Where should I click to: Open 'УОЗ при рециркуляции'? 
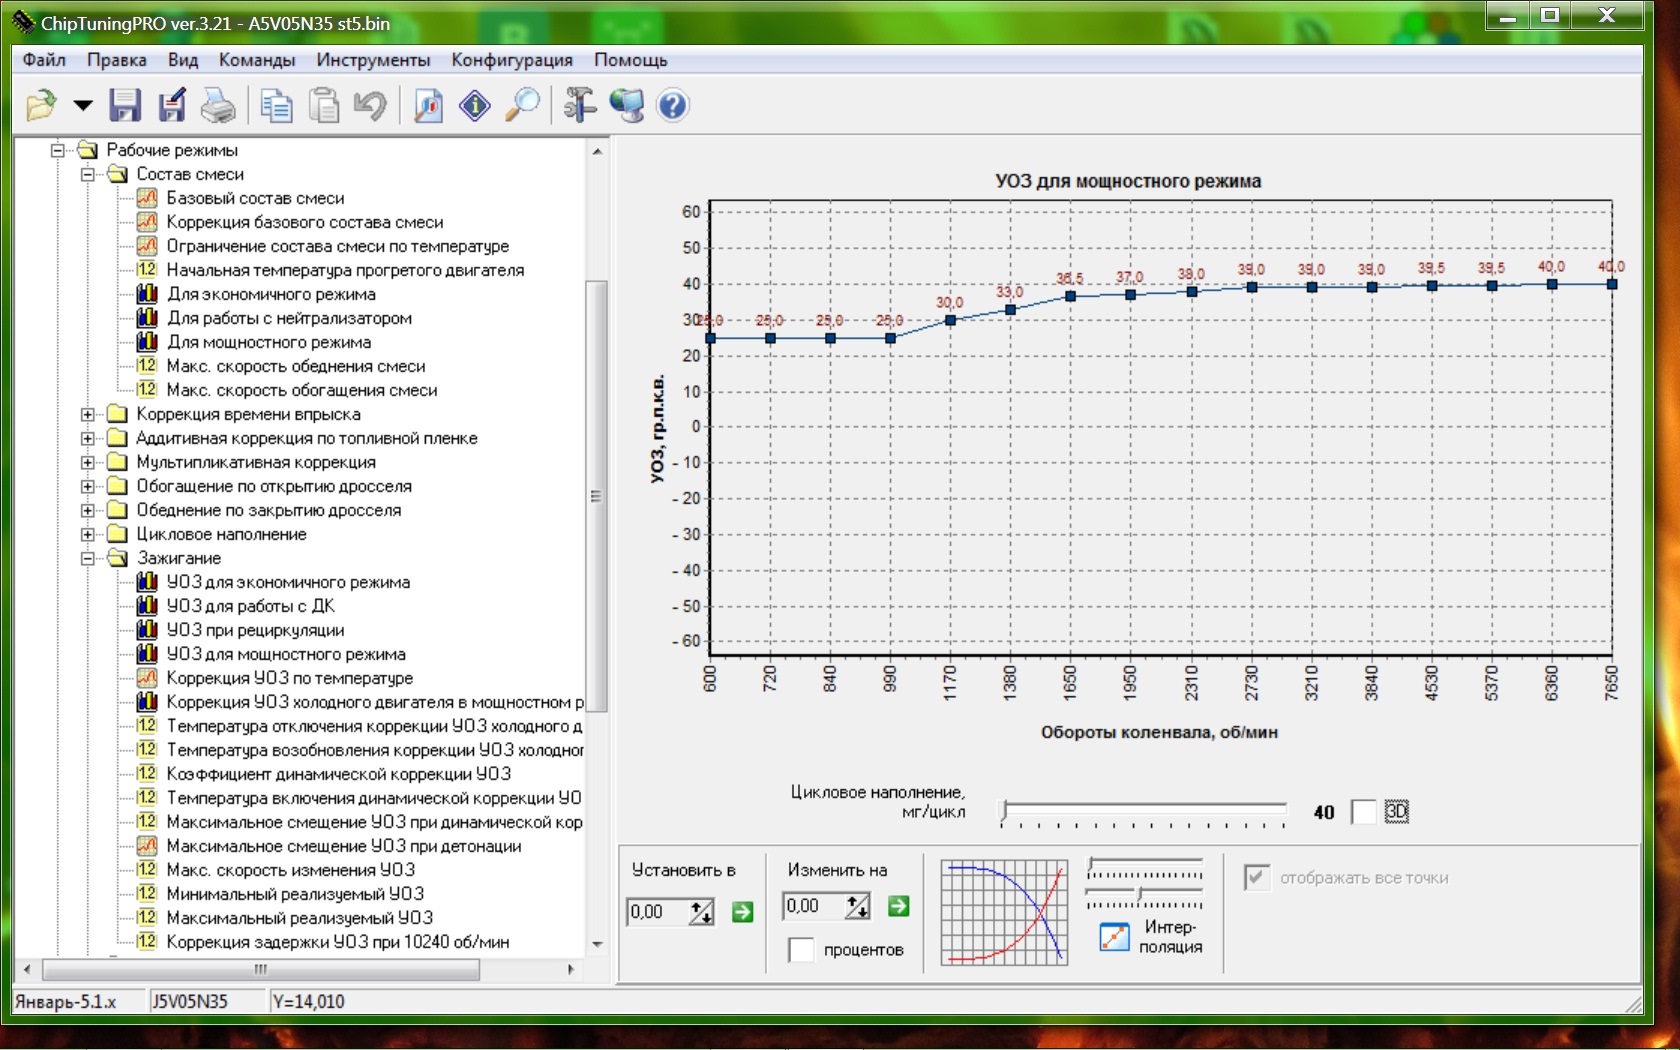pyautogui.click(x=255, y=630)
